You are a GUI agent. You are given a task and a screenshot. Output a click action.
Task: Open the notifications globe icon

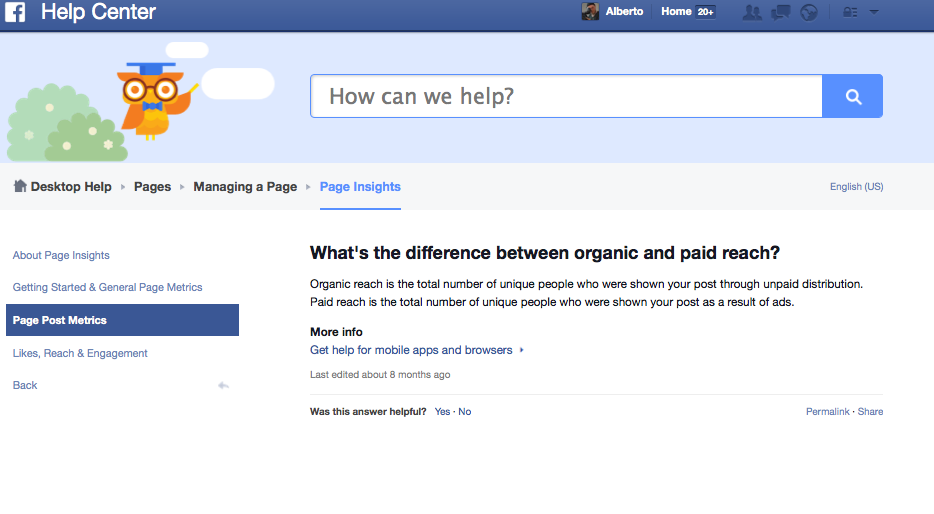[x=809, y=12]
